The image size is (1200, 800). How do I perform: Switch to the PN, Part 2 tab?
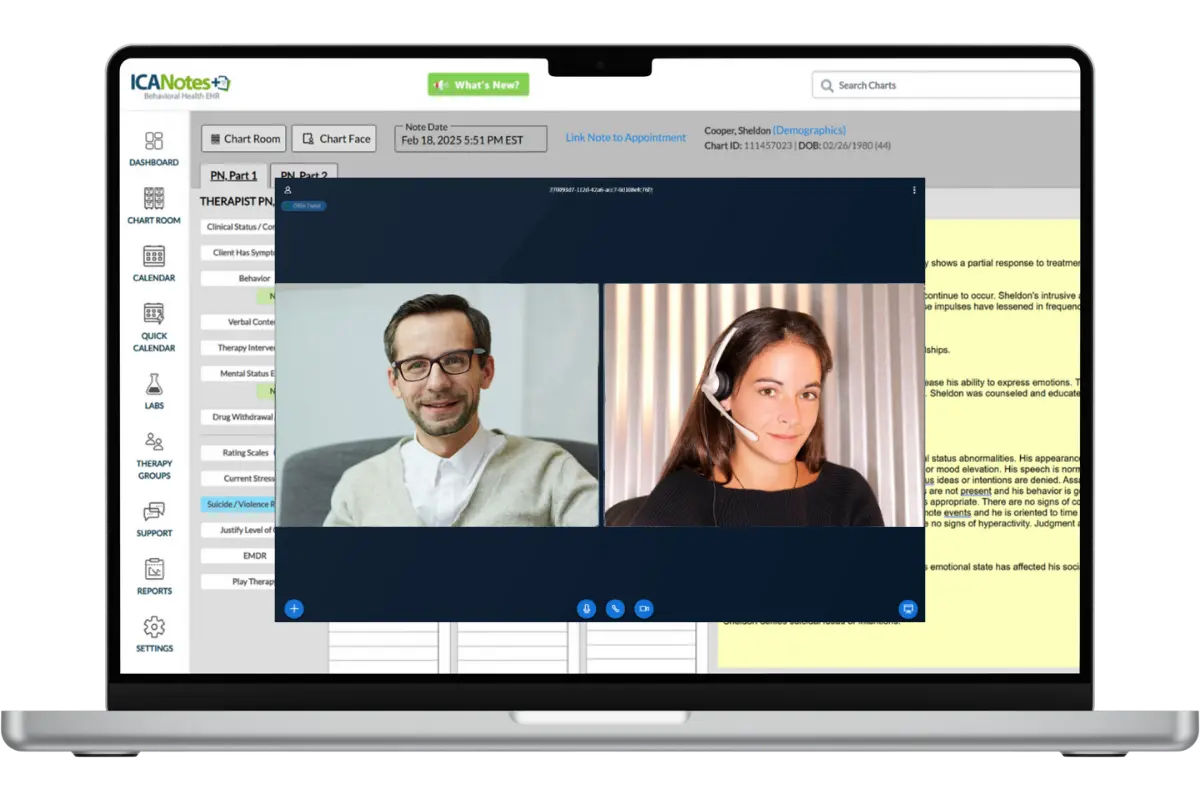coord(304,175)
